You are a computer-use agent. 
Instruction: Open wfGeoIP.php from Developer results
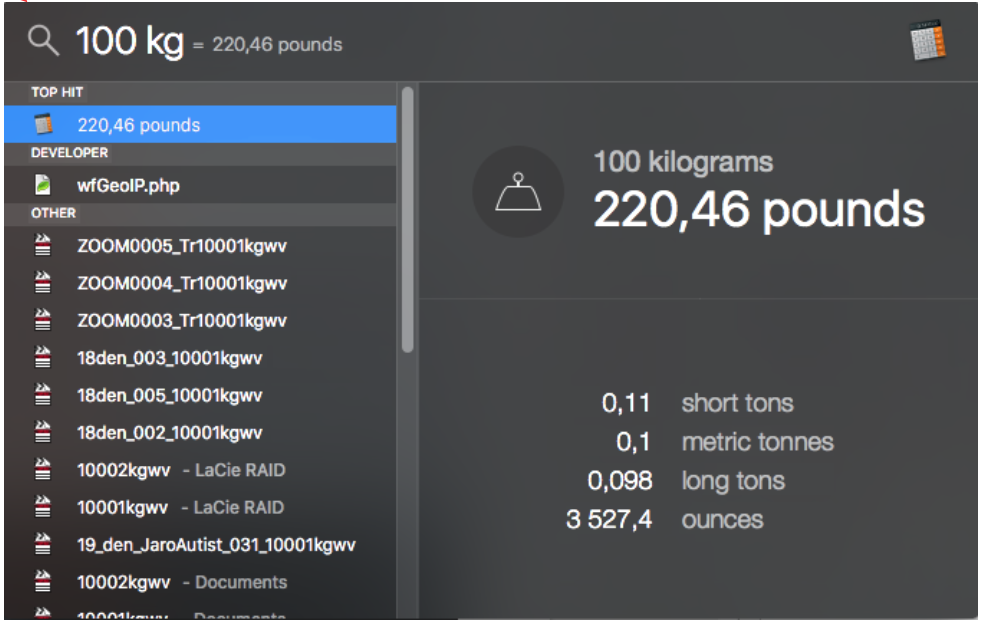pos(128,185)
